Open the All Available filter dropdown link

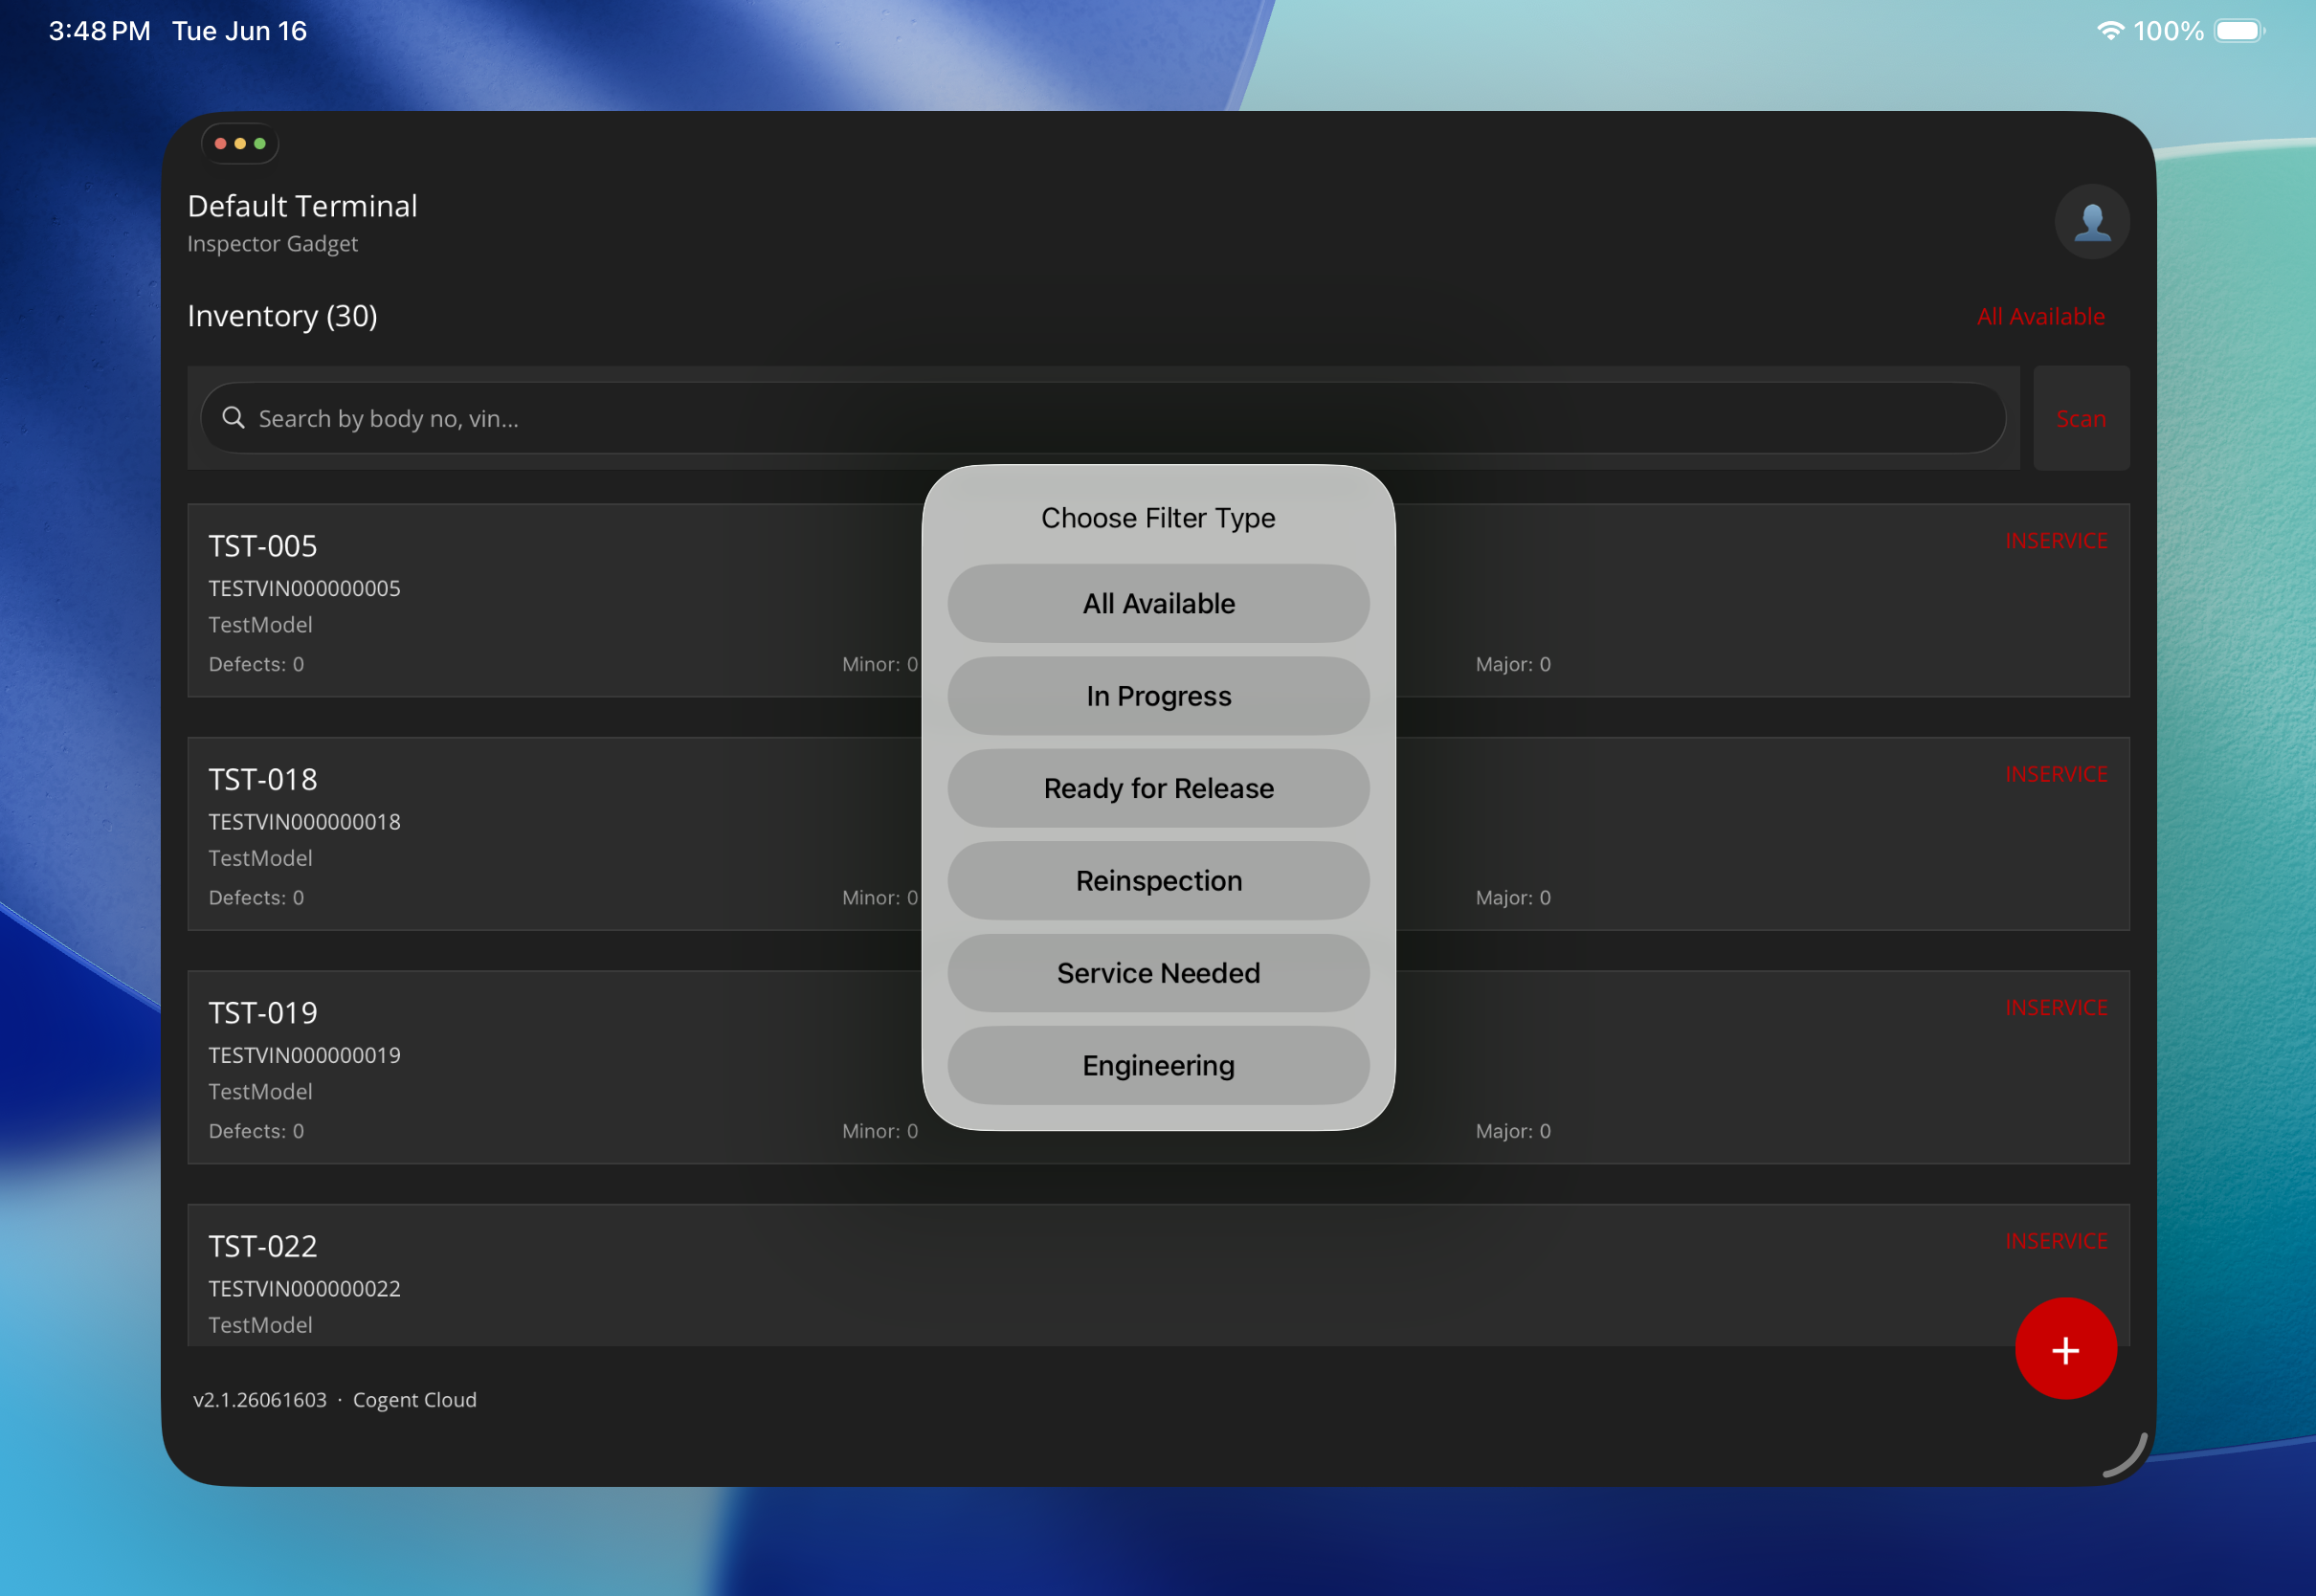[2040, 317]
